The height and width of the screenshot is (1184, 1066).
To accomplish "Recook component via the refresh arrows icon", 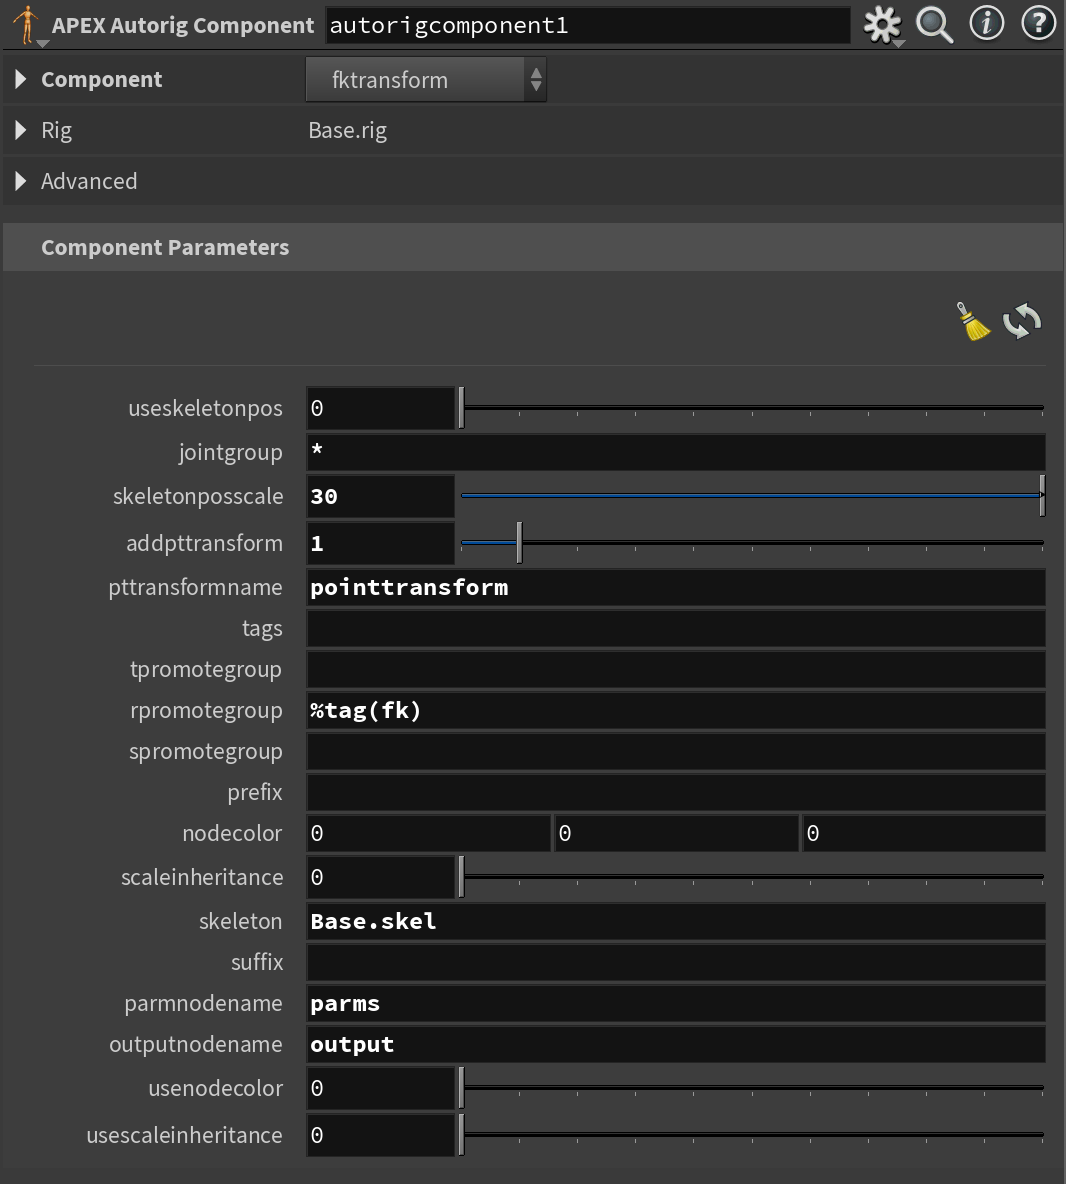I will tap(1023, 320).
